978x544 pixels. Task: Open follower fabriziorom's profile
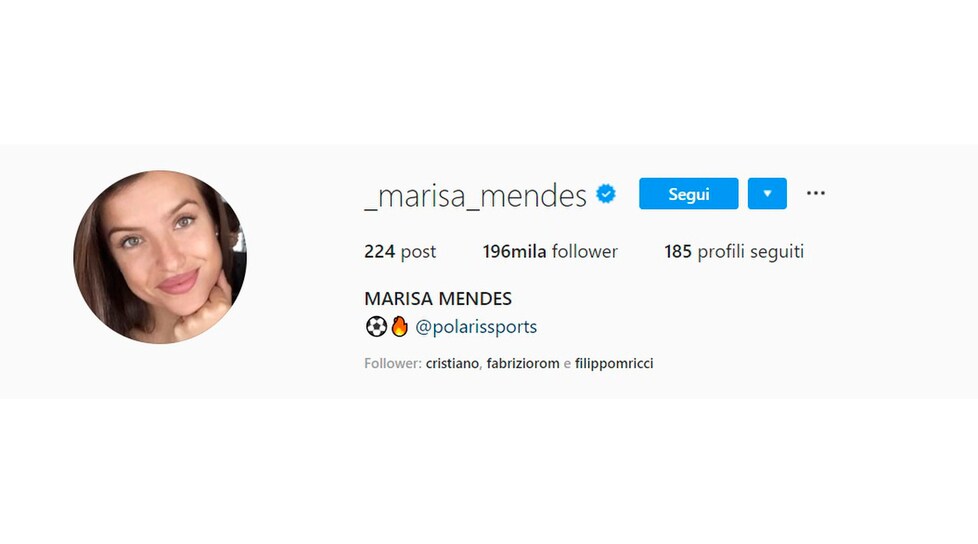523,363
